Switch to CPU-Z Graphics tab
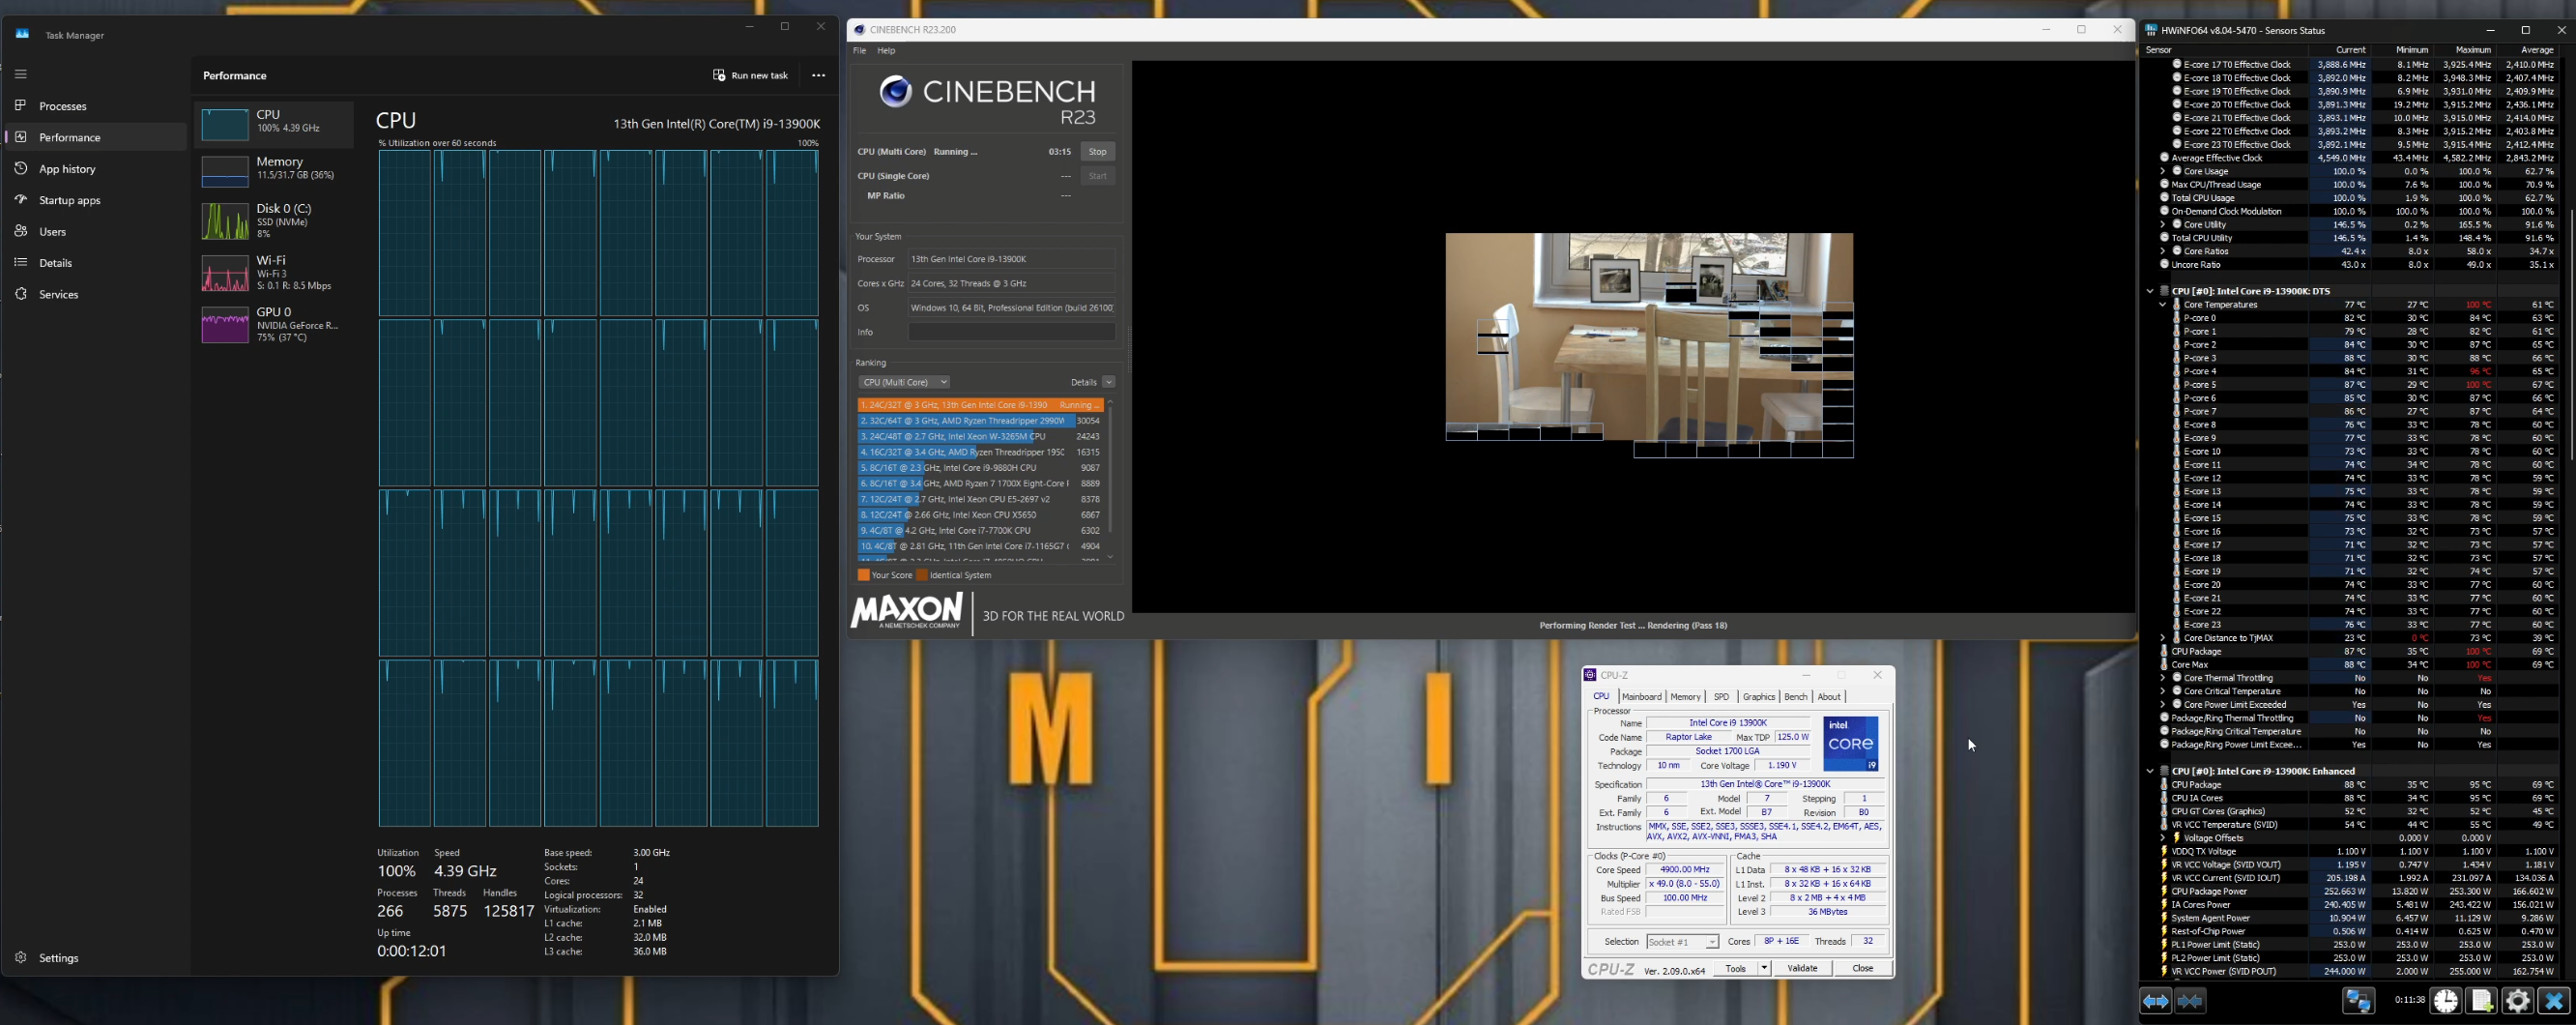This screenshot has height=1025, width=2576. tap(1758, 696)
